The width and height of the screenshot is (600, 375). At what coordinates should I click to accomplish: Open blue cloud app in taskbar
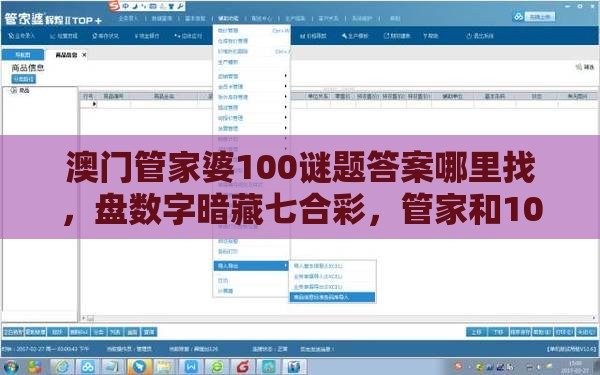[x=88, y=367]
